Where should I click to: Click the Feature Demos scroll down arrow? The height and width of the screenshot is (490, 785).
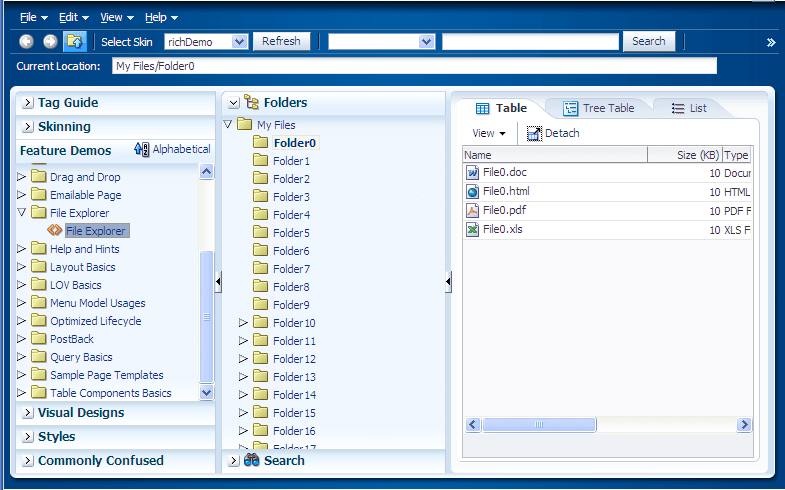(206, 392)
